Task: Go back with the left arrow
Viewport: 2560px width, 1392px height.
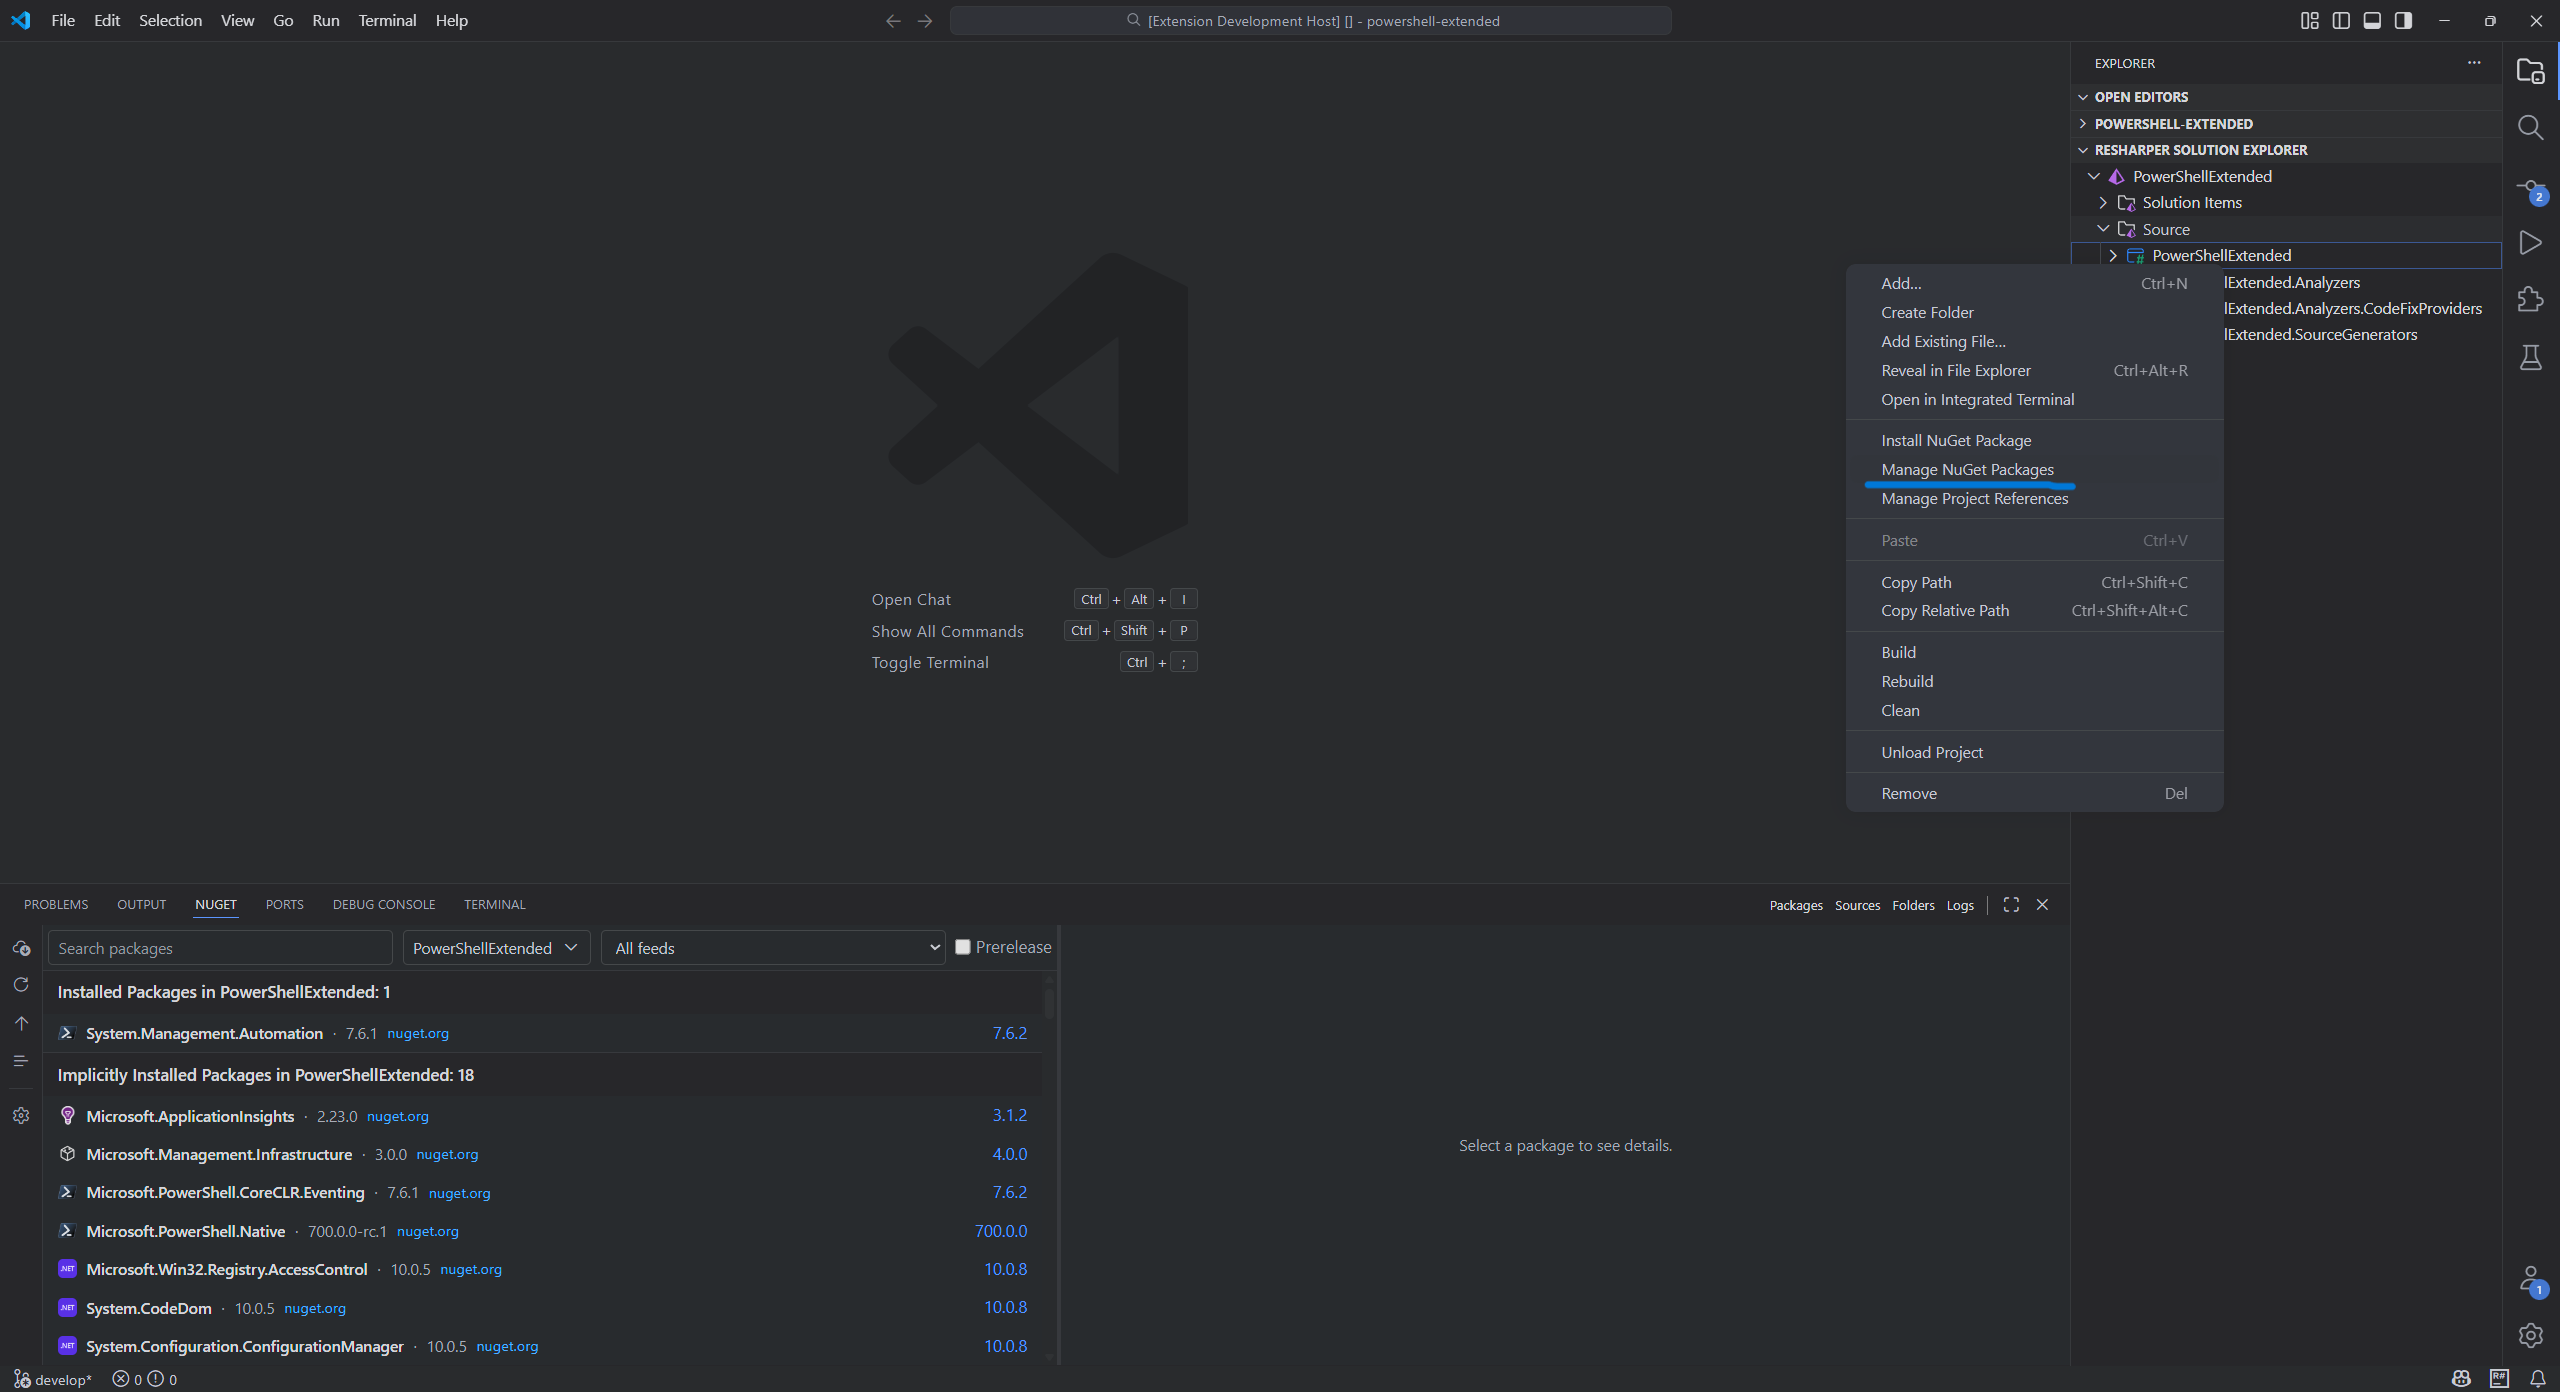Action: (x=893, y=20)
